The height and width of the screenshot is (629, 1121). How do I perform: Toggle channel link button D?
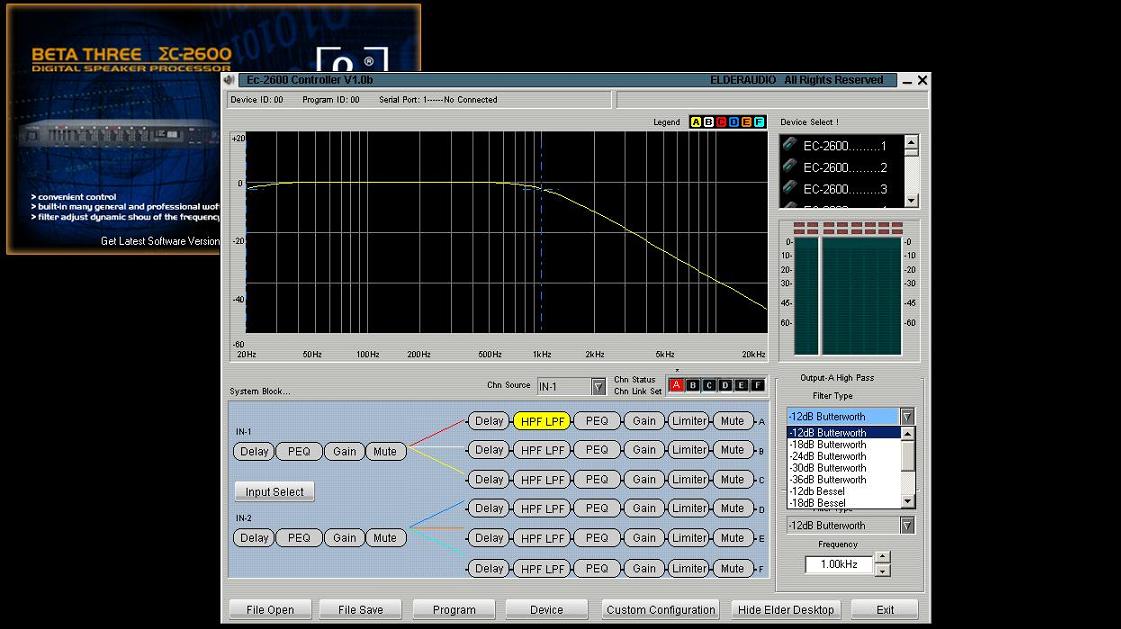pyautogui.click(x=725, y=386)
